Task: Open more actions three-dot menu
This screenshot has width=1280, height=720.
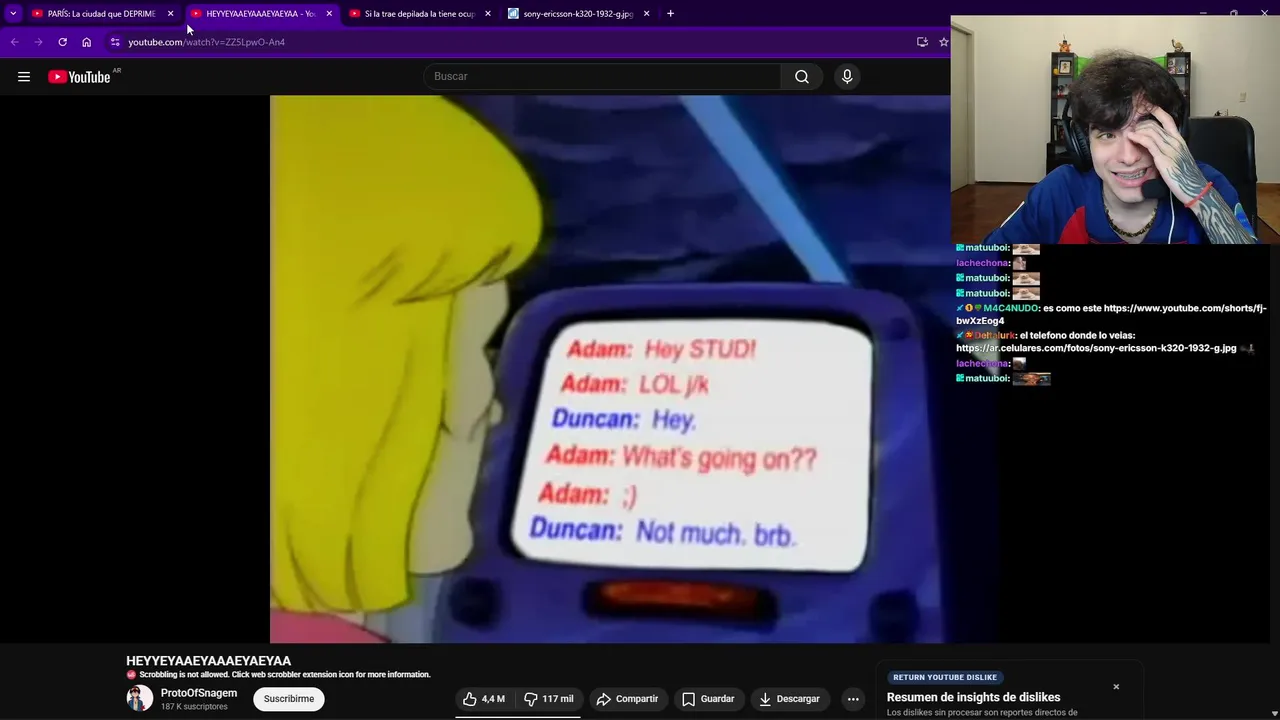Action: click(x=853, y=699)
